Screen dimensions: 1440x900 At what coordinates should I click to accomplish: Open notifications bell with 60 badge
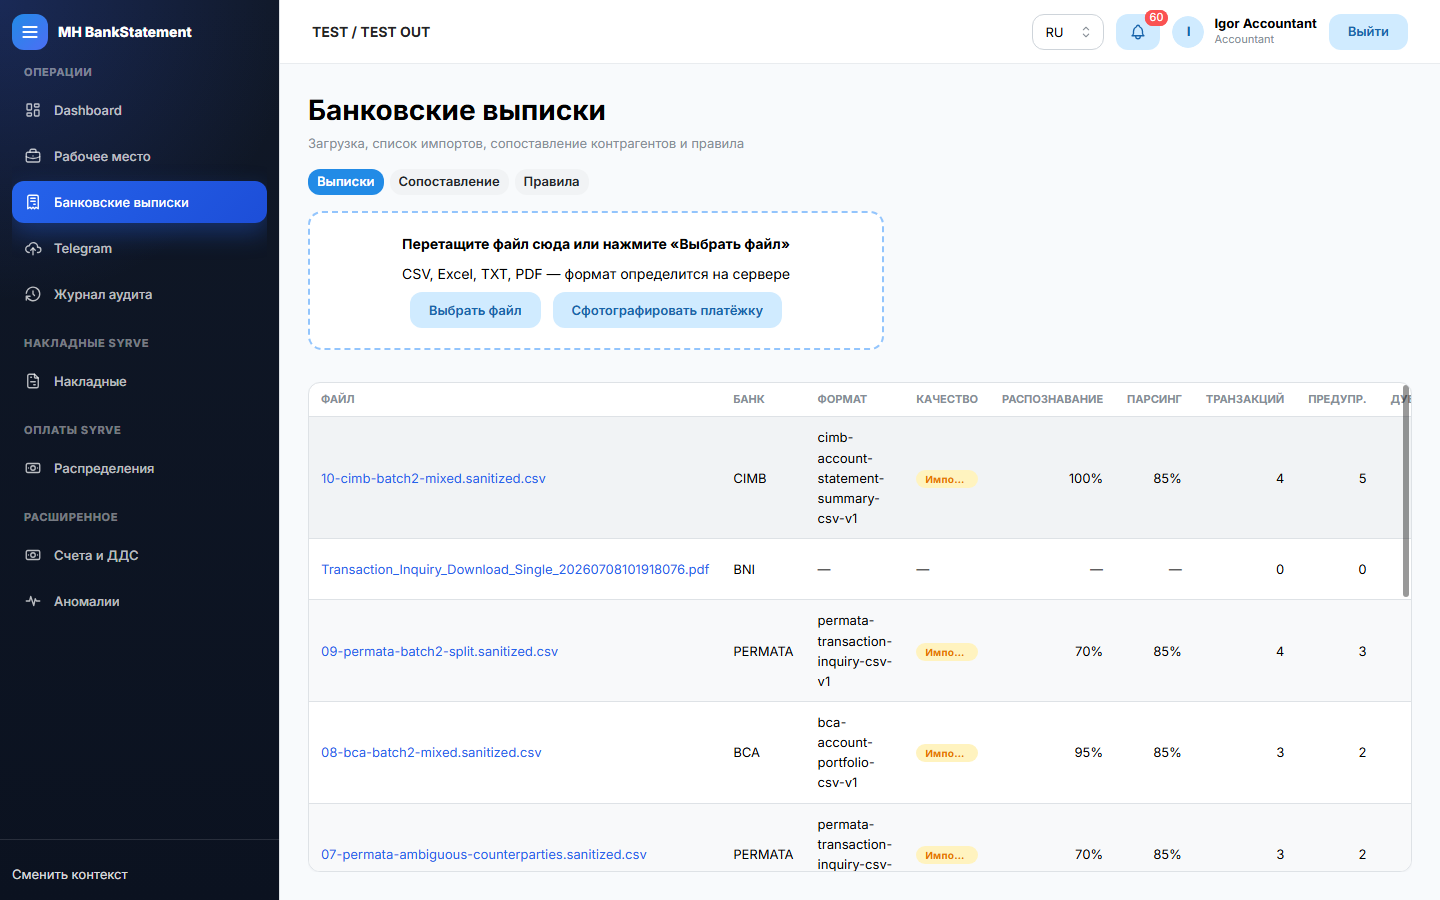tap(1138, 32)
